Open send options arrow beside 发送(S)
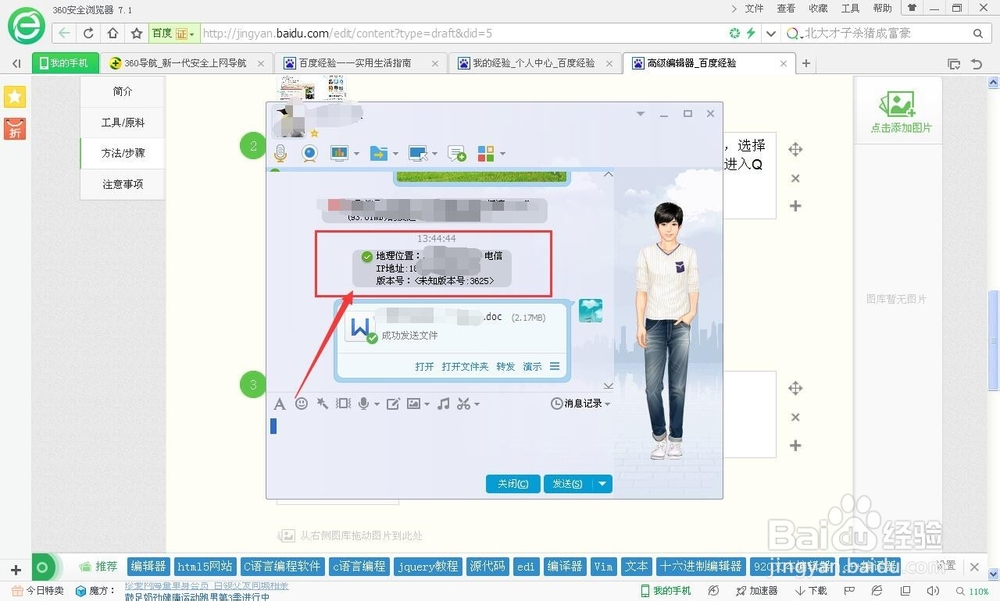Image resolution: width=1000 pixels, height=601 pixels. point(602,484)
